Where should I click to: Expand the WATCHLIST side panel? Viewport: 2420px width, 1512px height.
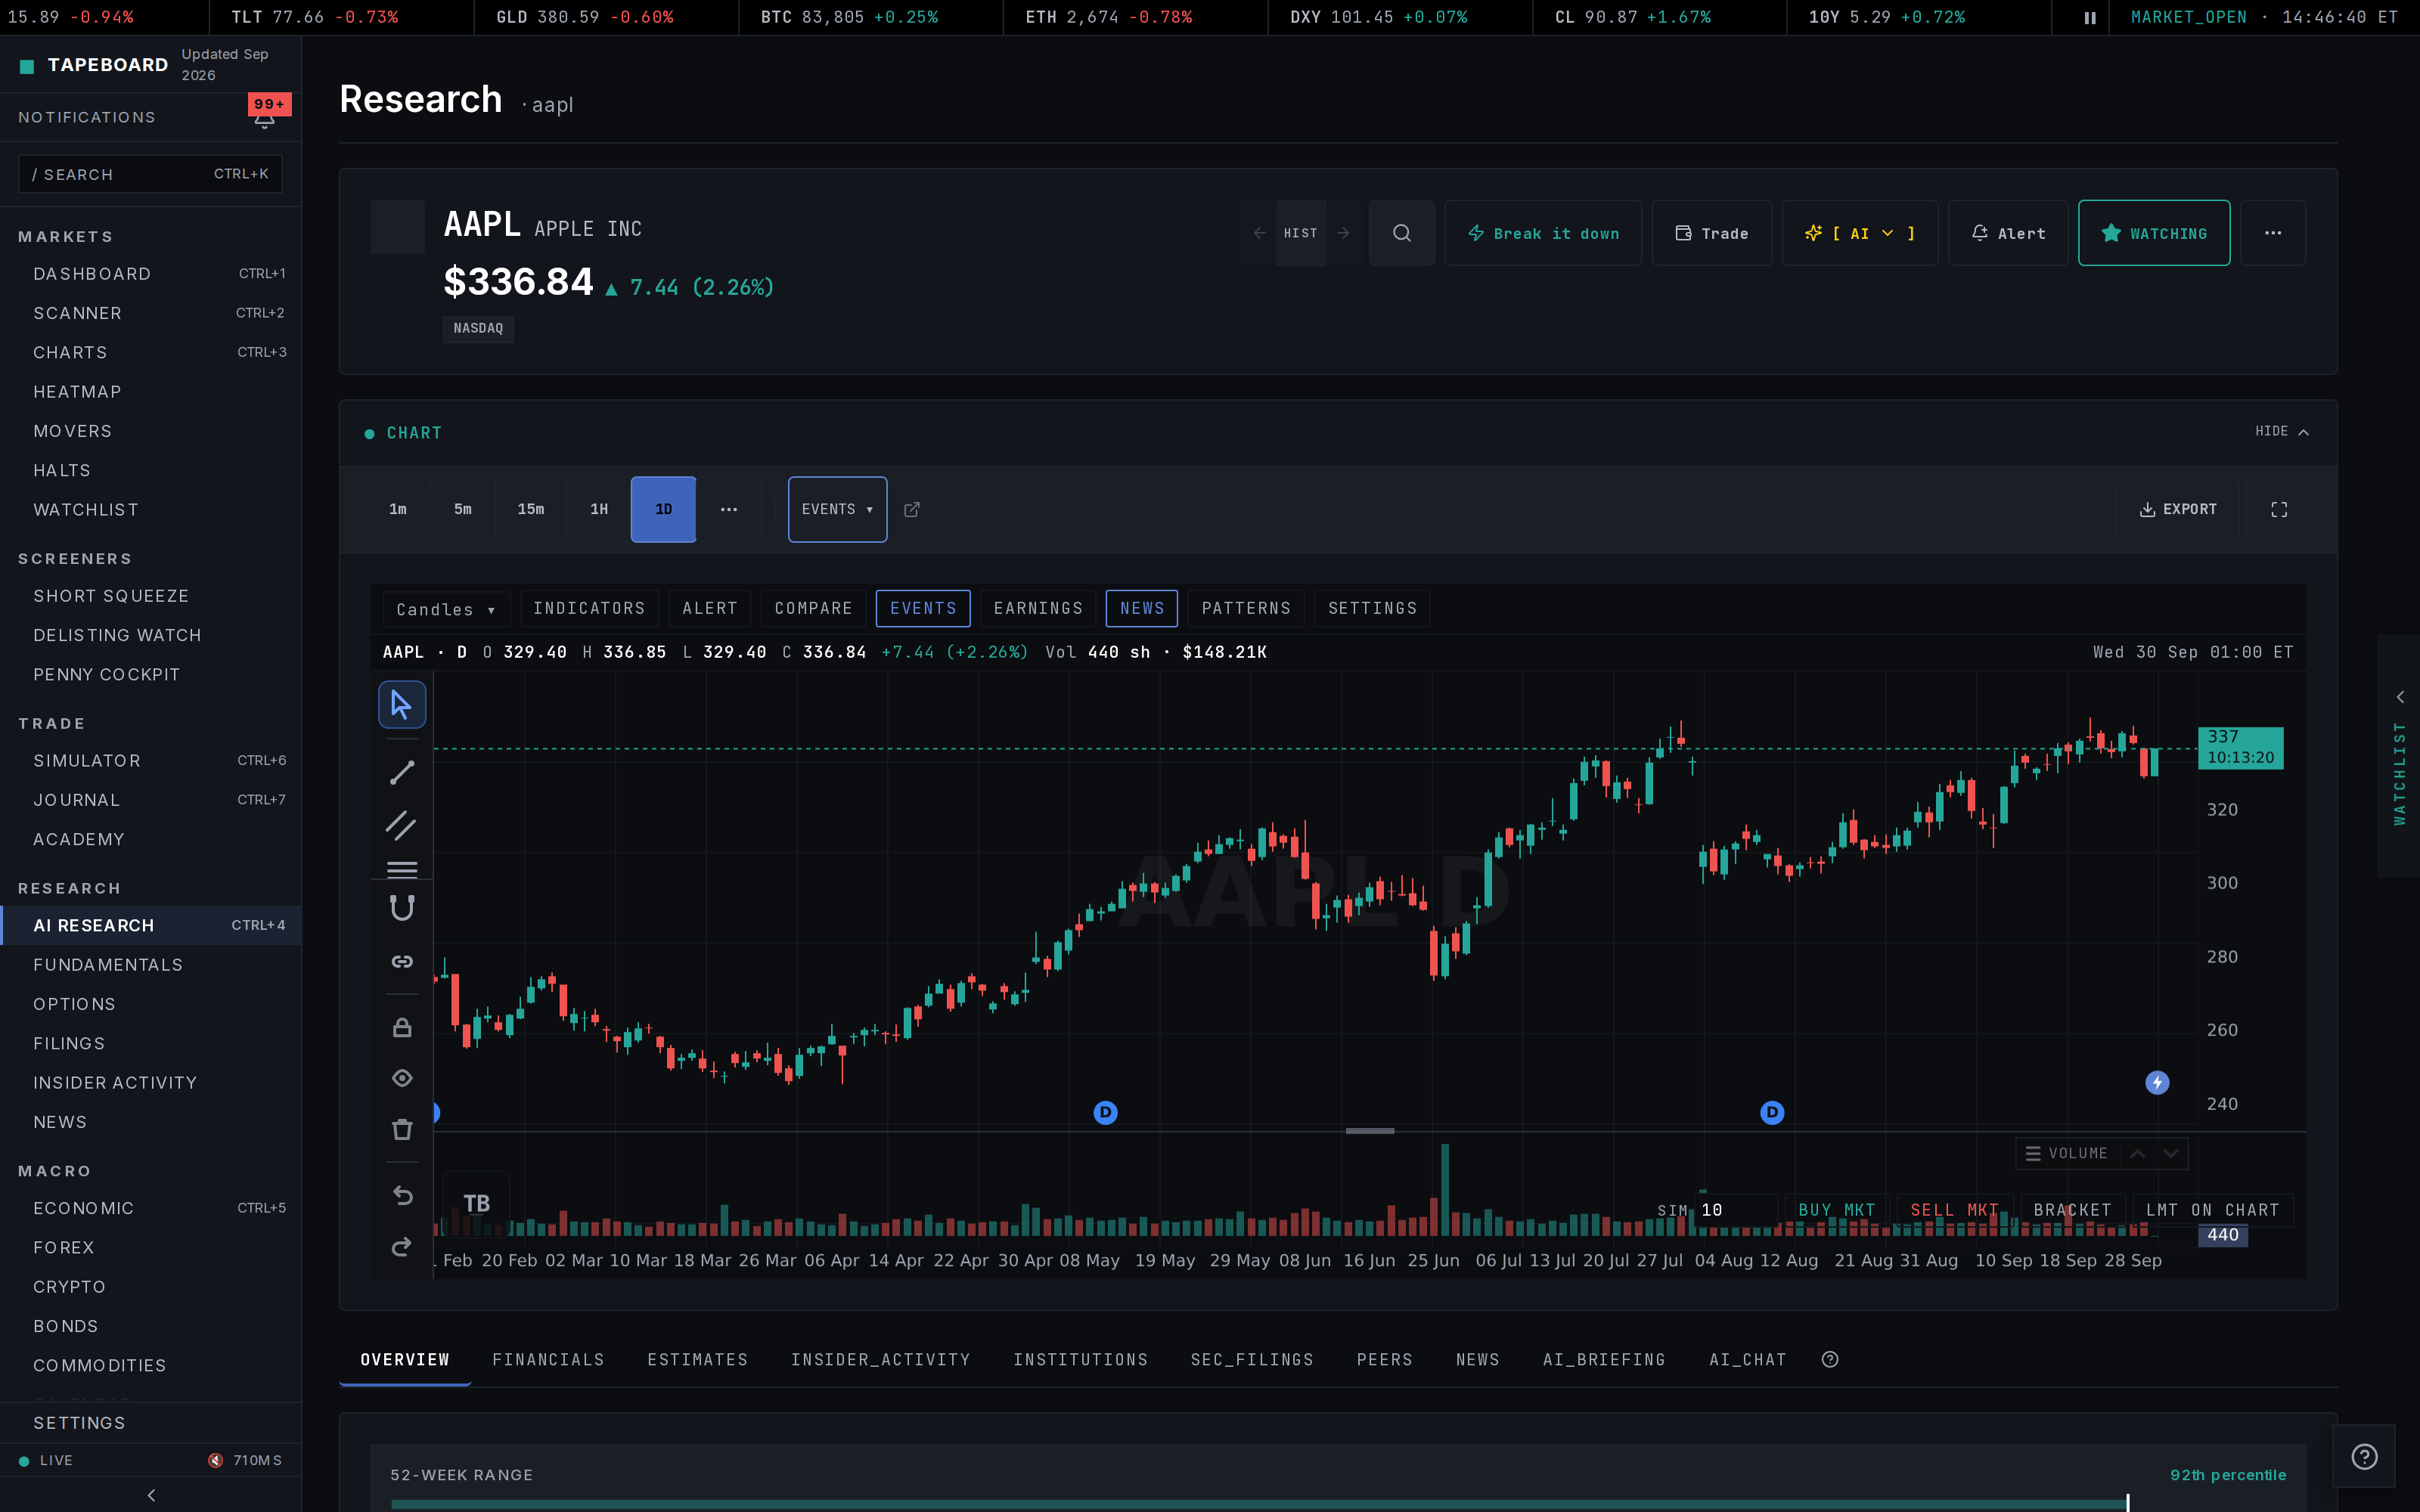[2399, 757]
